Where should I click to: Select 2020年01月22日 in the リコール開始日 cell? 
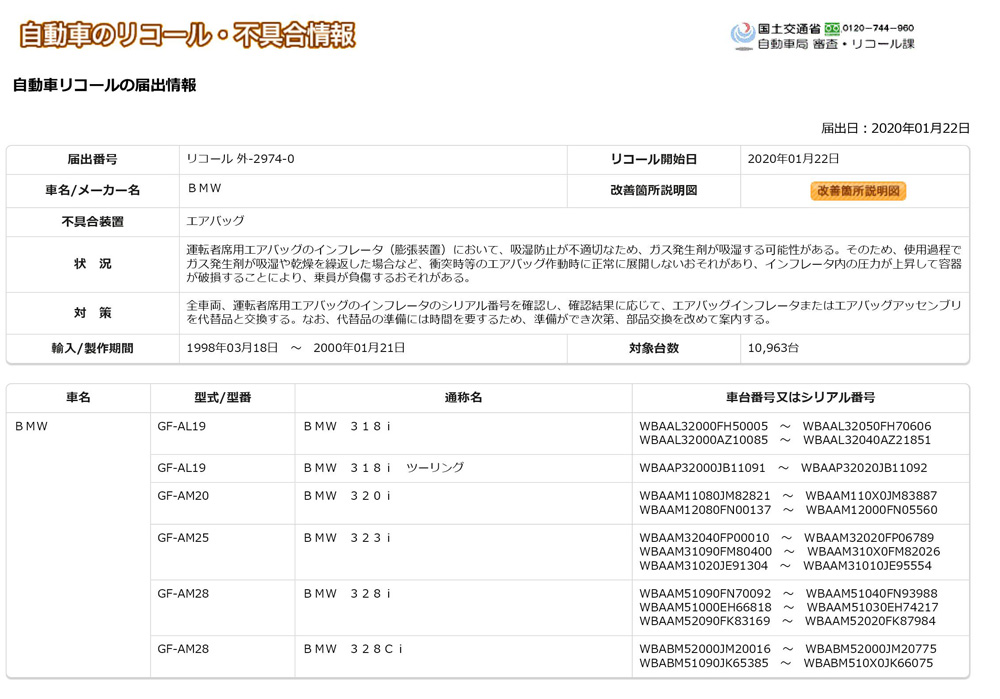click(793, 159)
